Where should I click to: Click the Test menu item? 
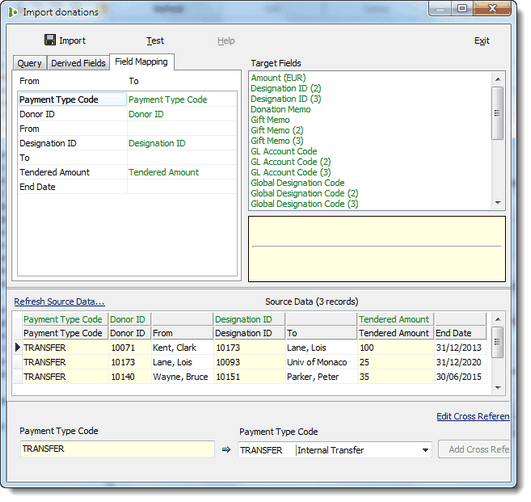(x=155, y=41)
